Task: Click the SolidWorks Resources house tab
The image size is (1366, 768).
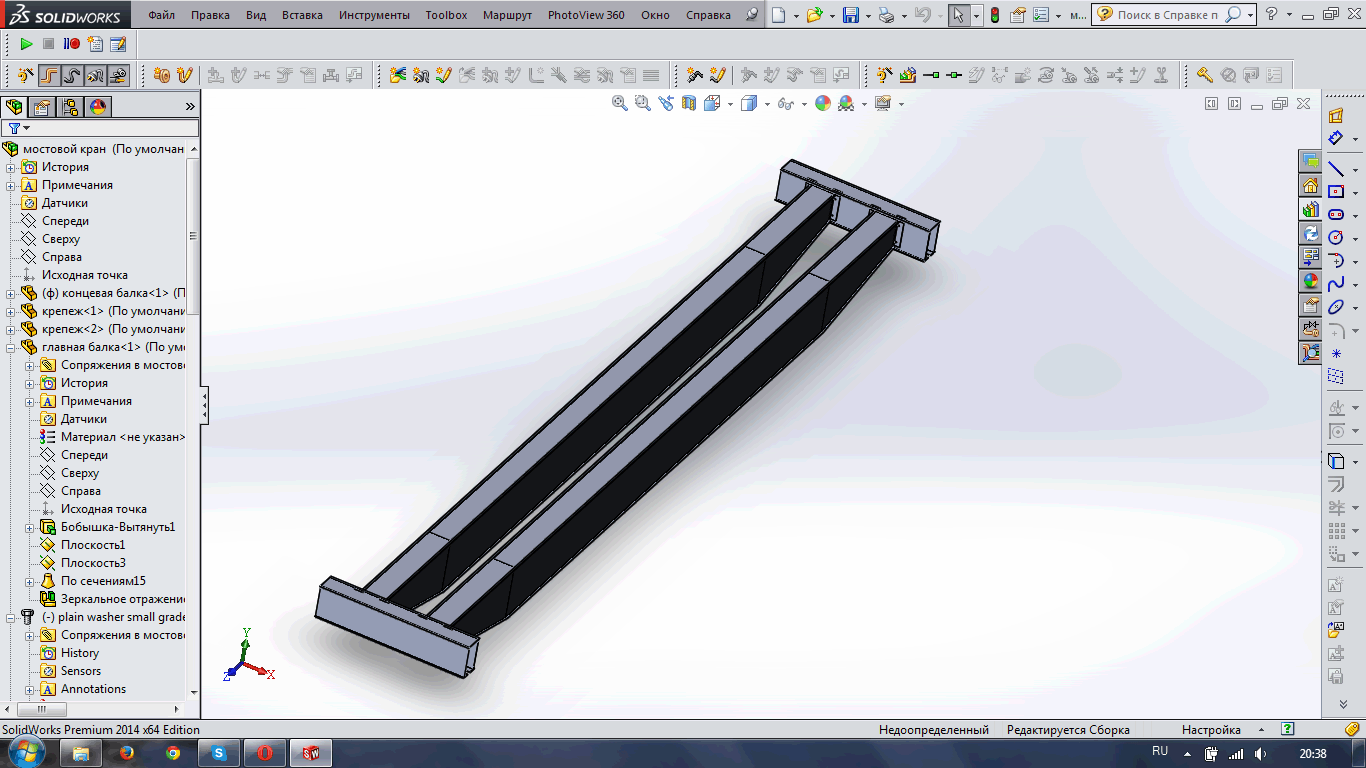Action: [x=1310, y=185]
